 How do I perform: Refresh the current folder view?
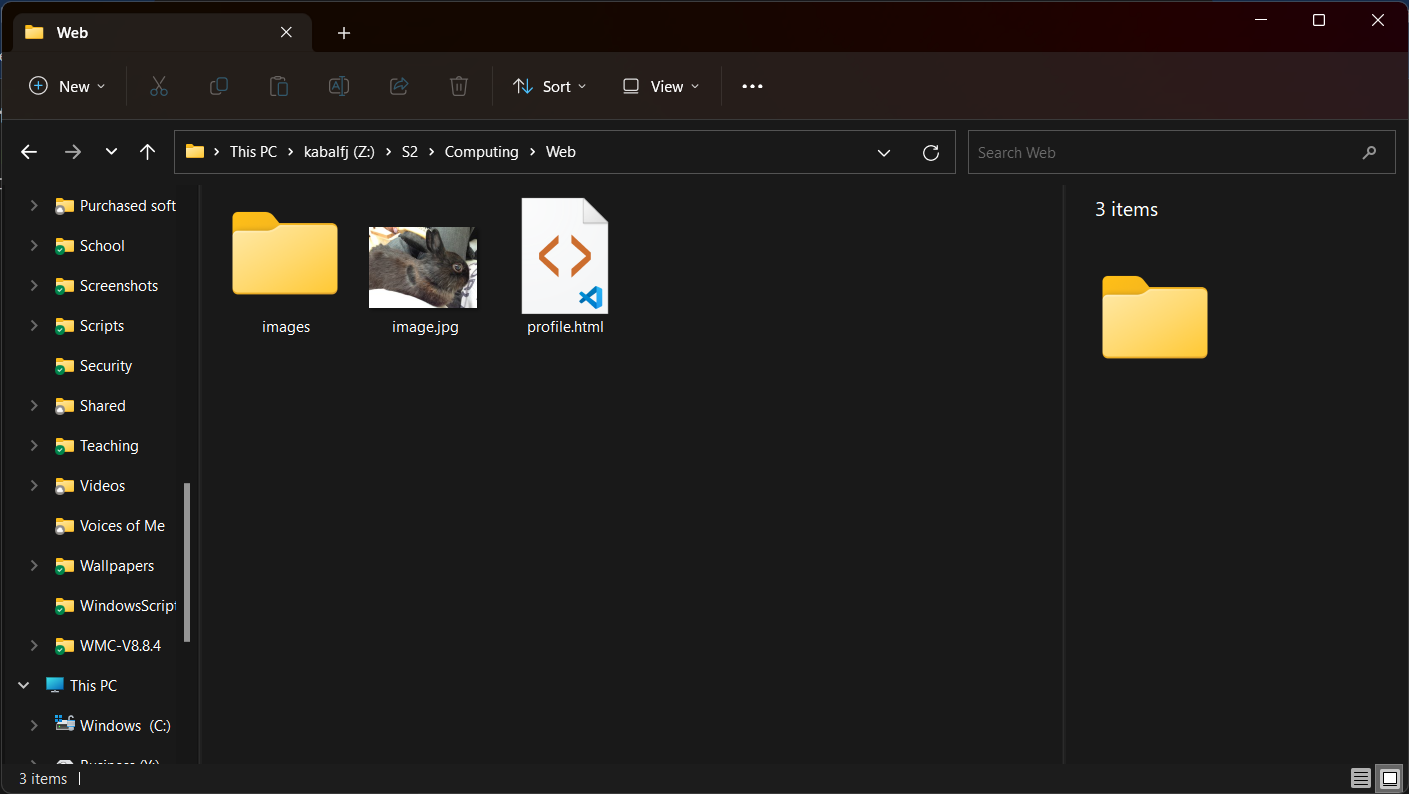(931, 152)
